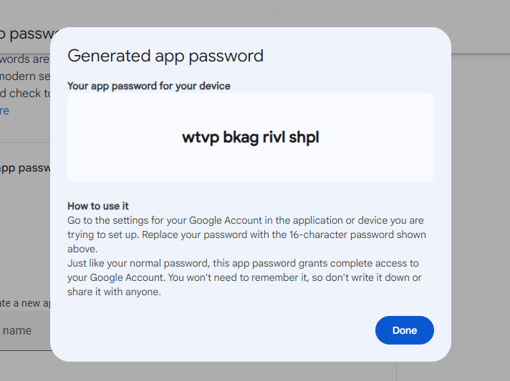Click the dimmed 'modern se' text behind dialog
The image size is (510, 381).
[25, 76]
